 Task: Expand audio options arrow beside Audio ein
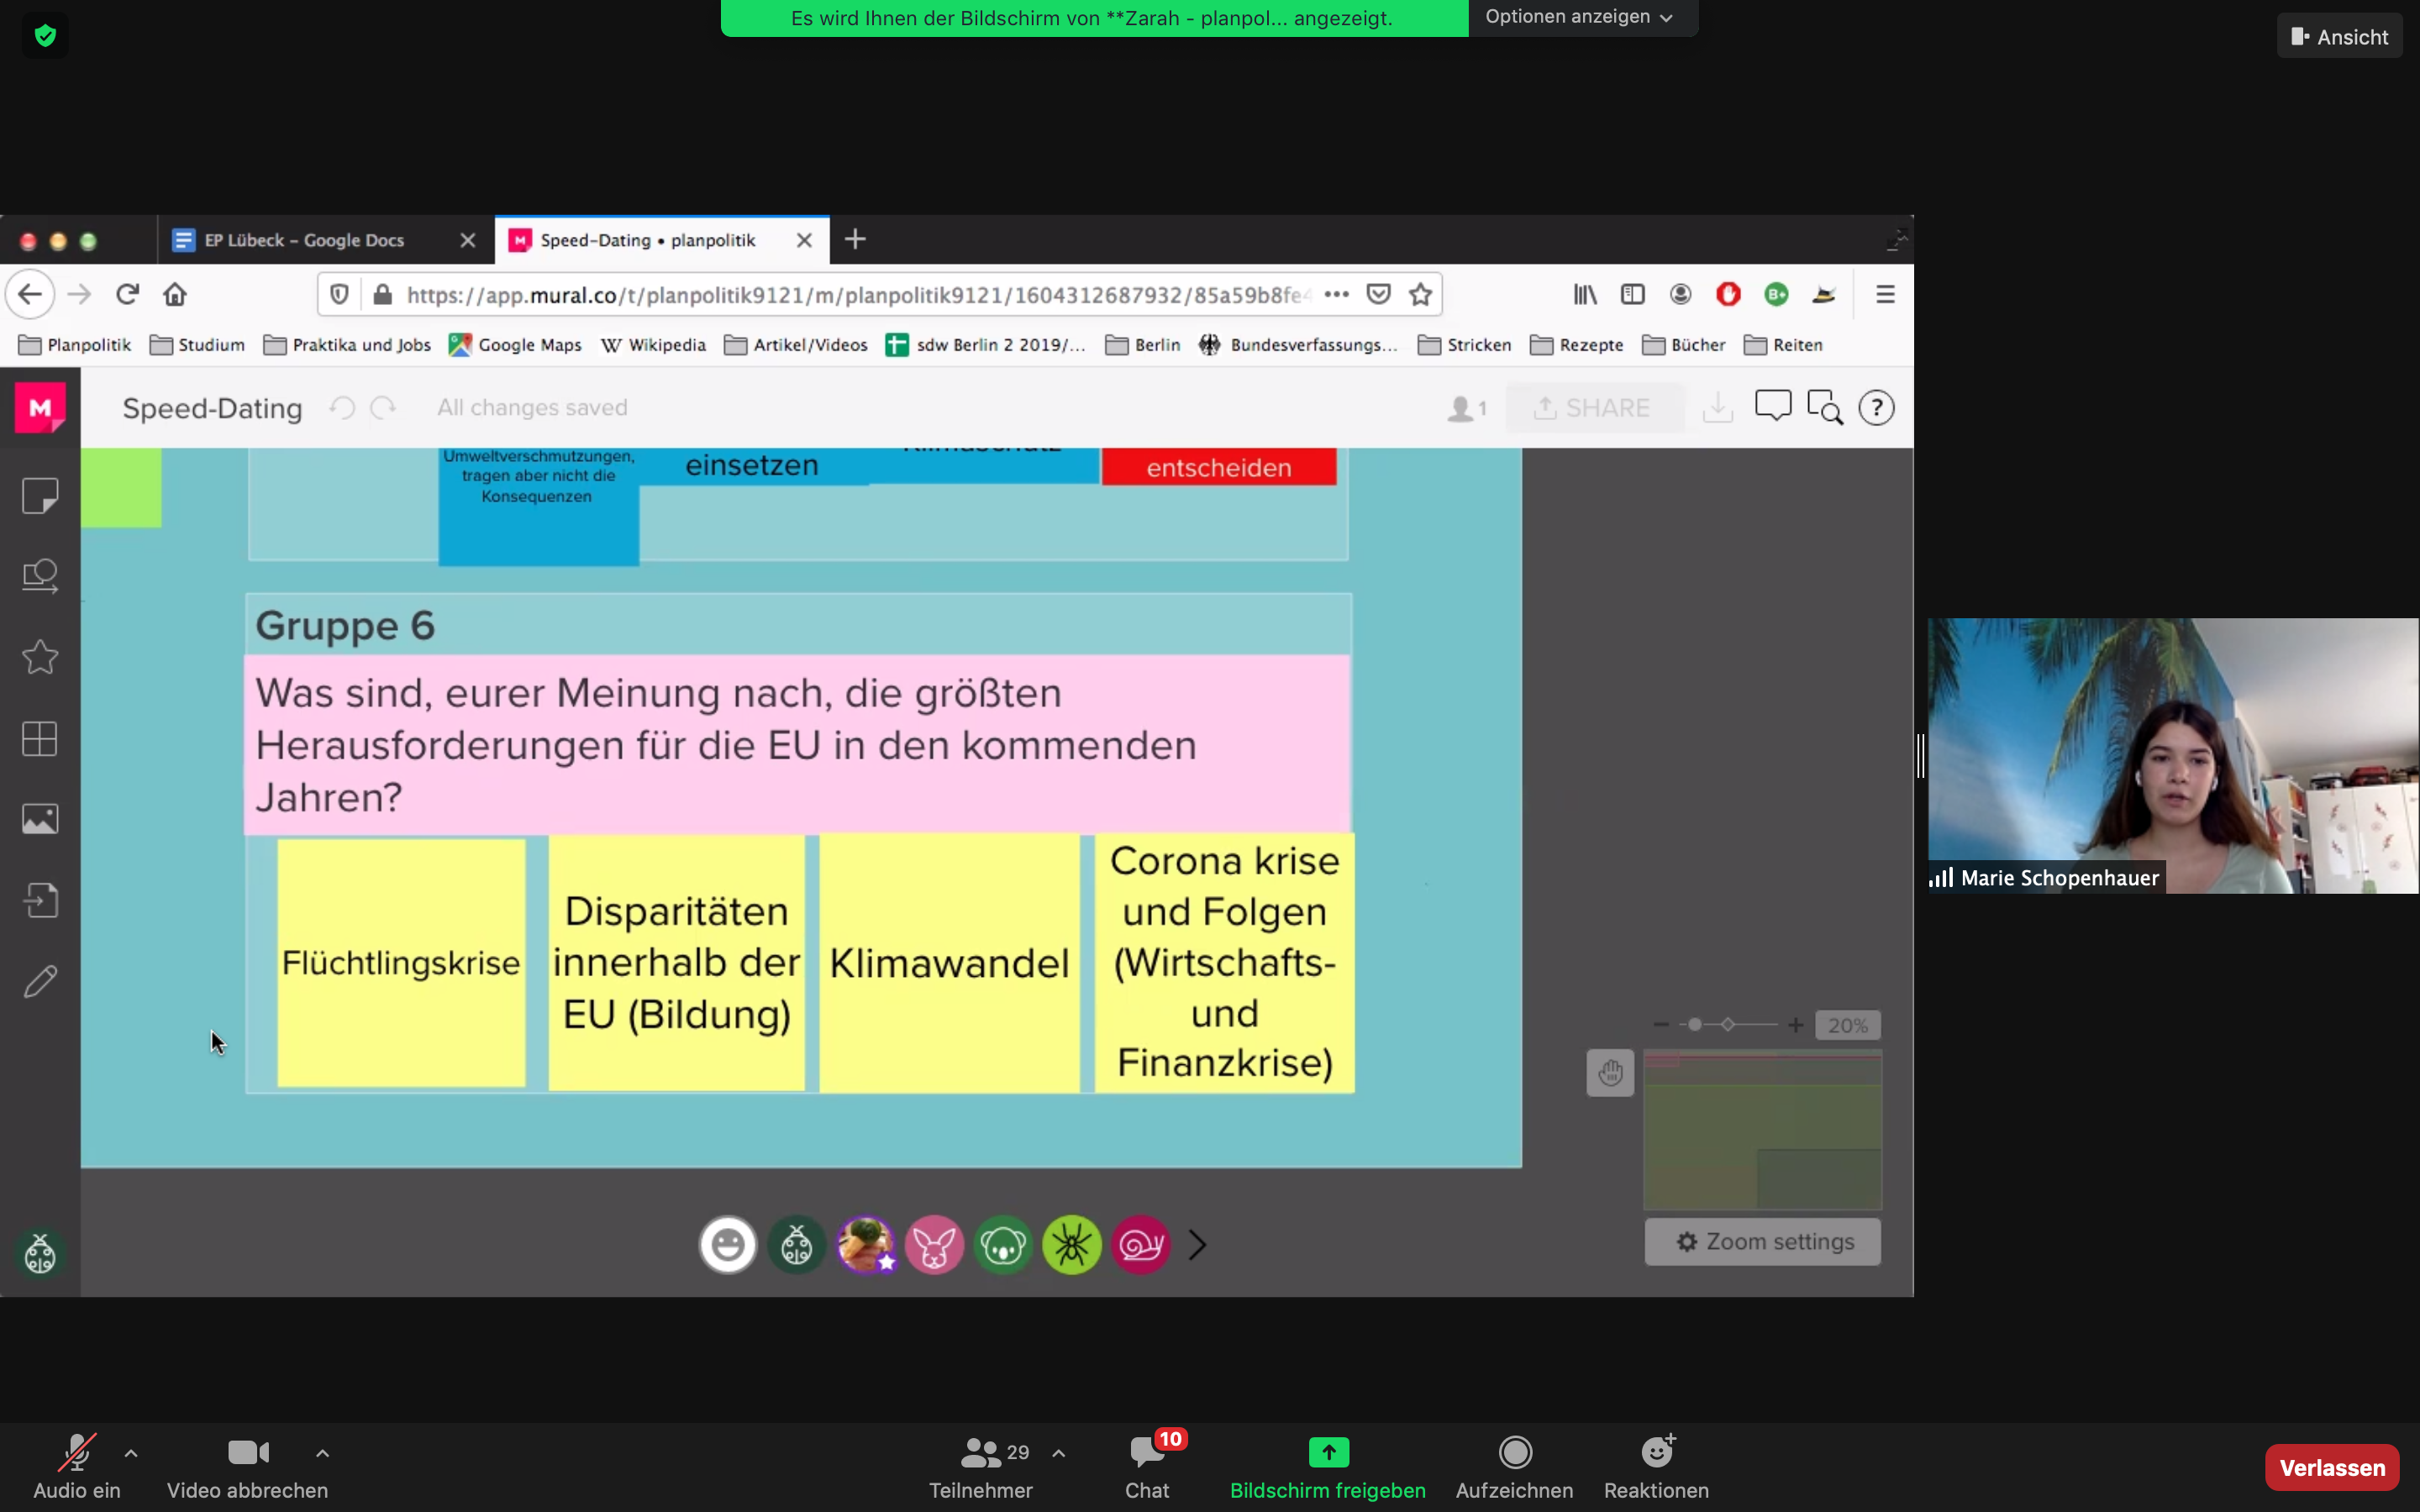tap(131, 1453)
